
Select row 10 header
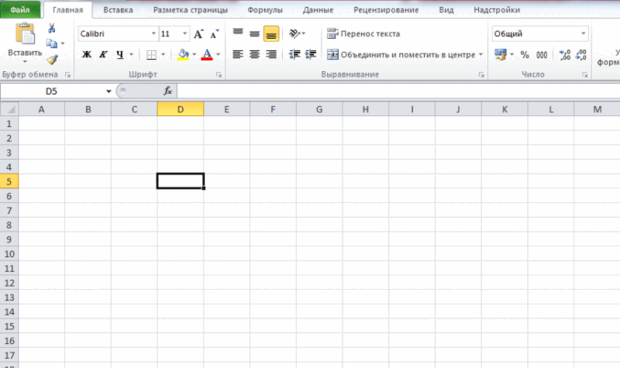point(9,254)
